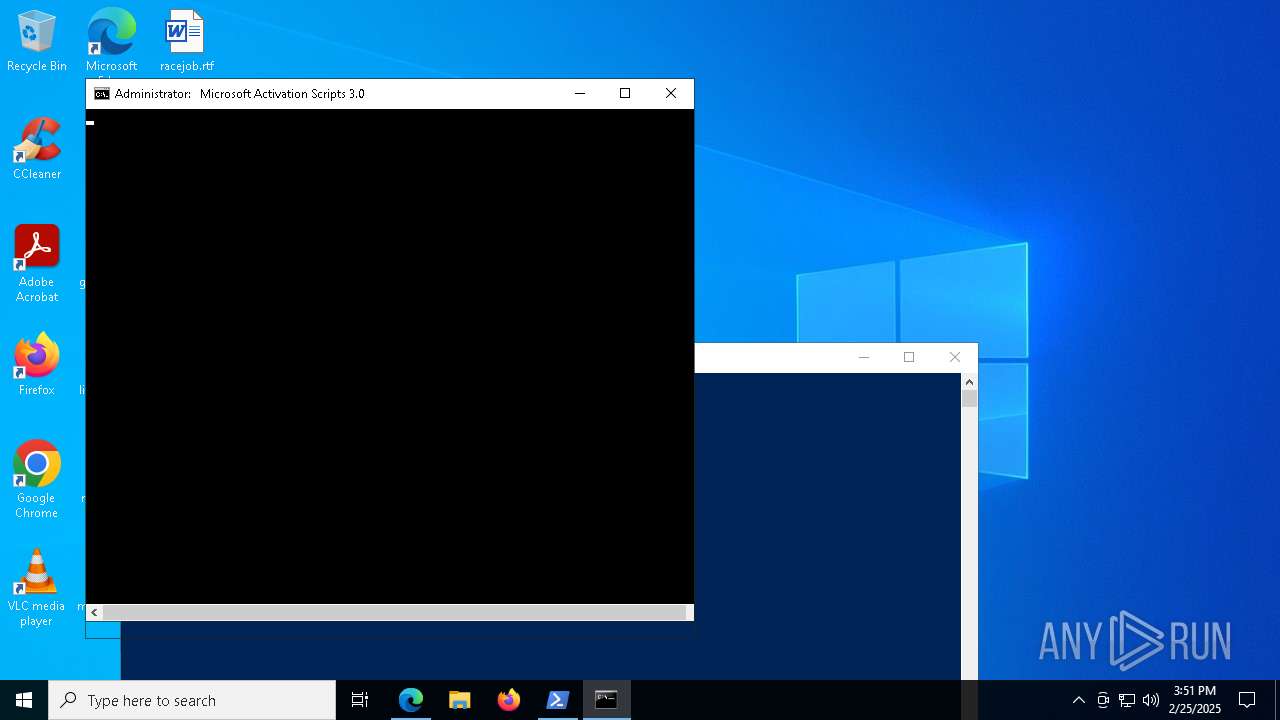Click the Type here to search box

[x=192, y=700]
